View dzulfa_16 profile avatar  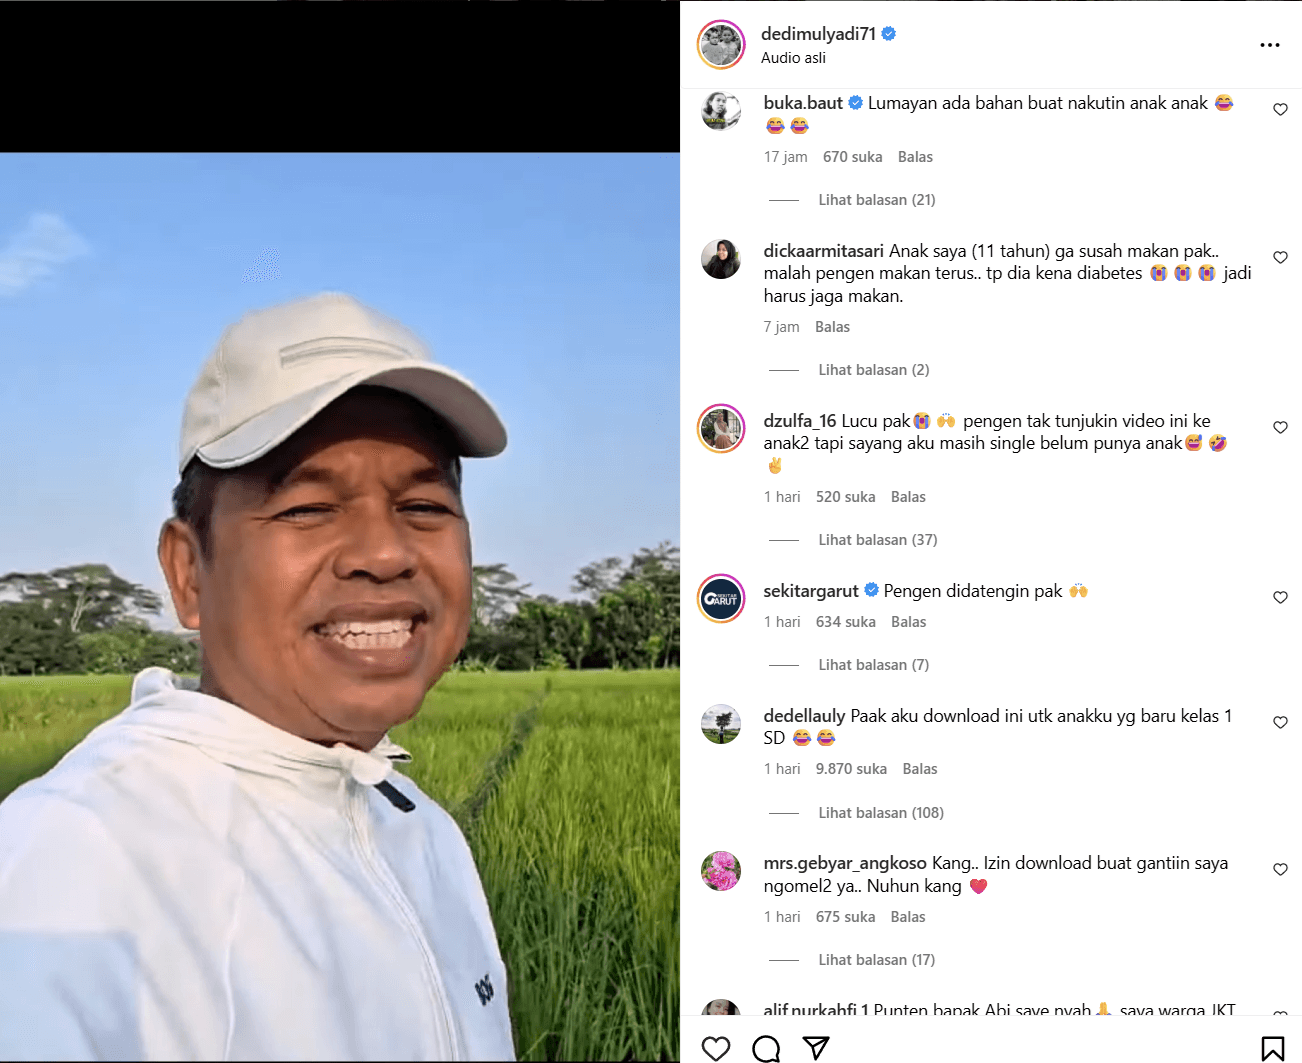pos(721,429)
